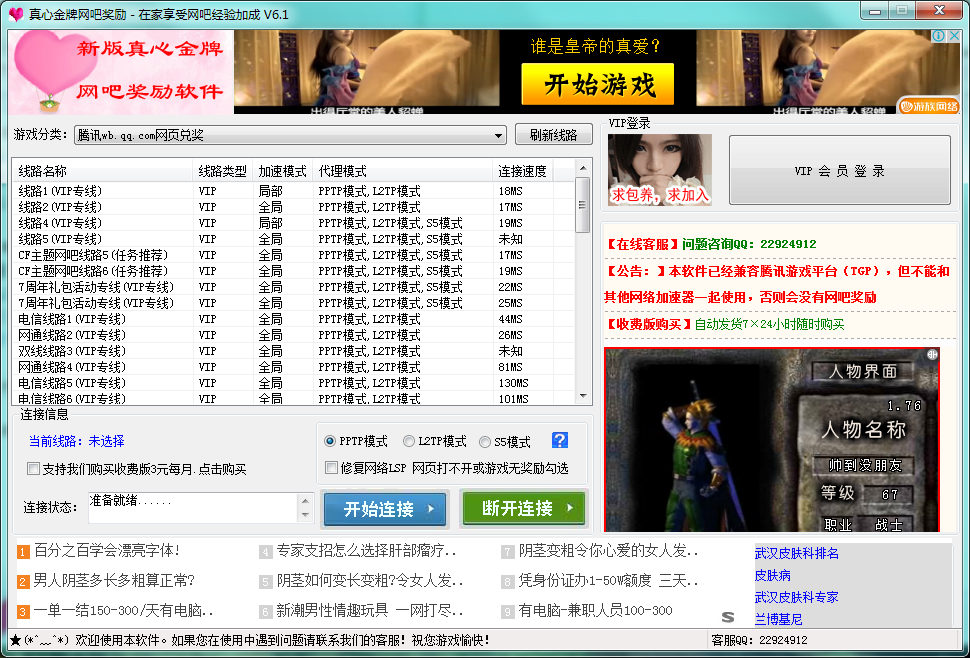Click the line list scroll-down arrow
Viewport: 970px width, 658px height.
click(x=582, y=396)
